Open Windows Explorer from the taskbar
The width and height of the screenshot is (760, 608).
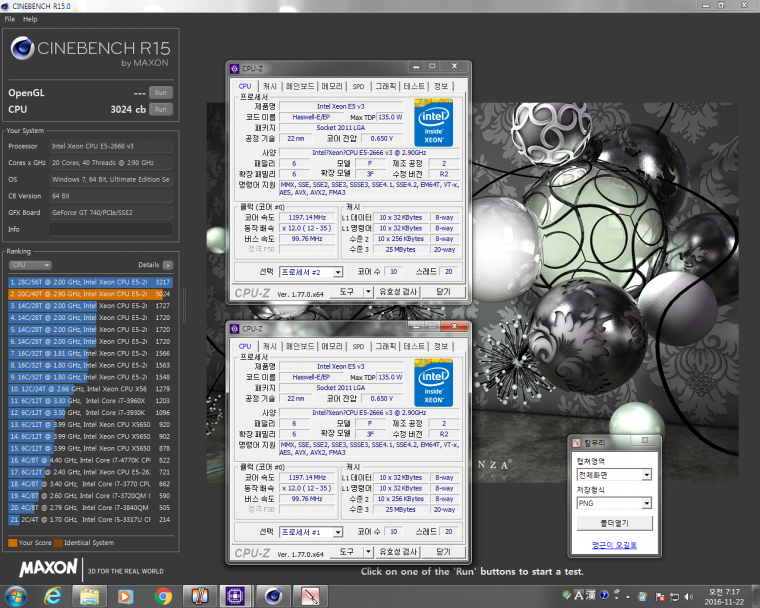[x=89, y=596]
